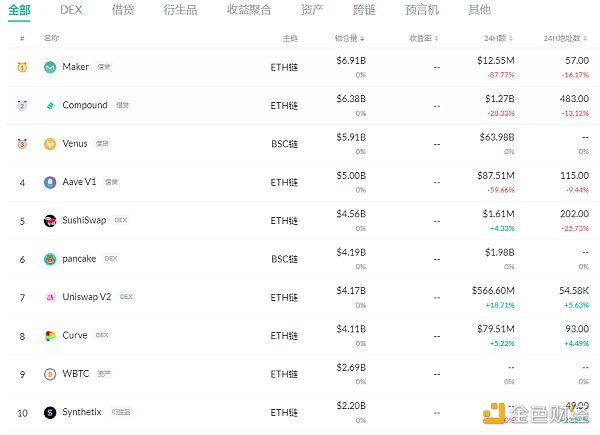Select the 预言机 tab

coord(421,10)
